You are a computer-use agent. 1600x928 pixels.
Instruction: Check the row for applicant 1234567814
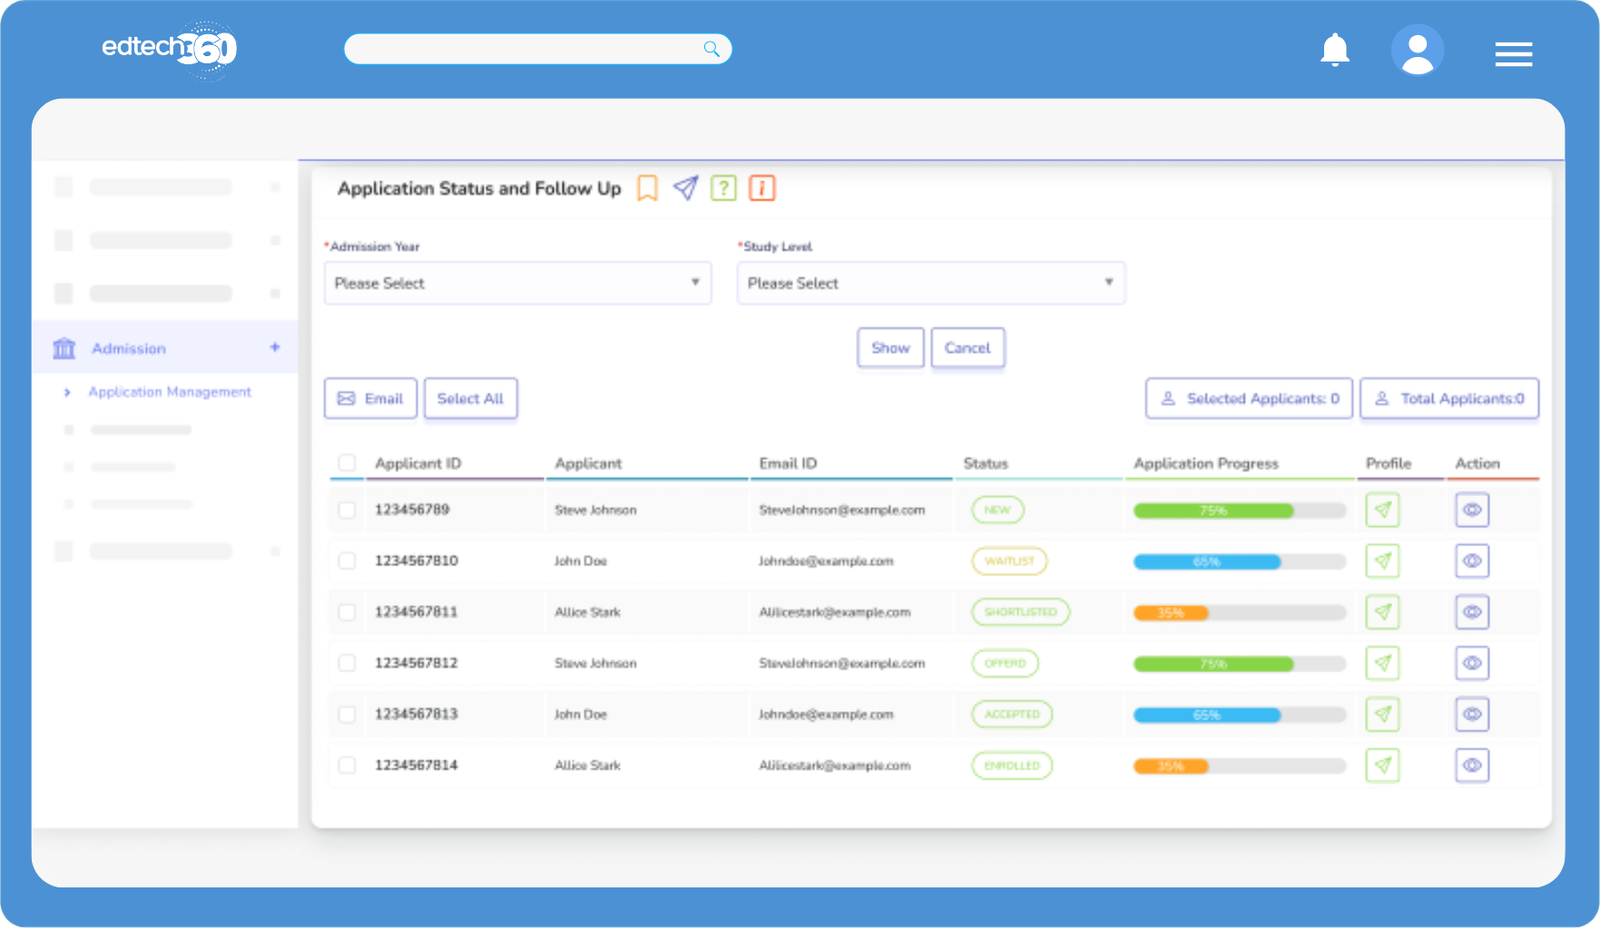[347, 765]
